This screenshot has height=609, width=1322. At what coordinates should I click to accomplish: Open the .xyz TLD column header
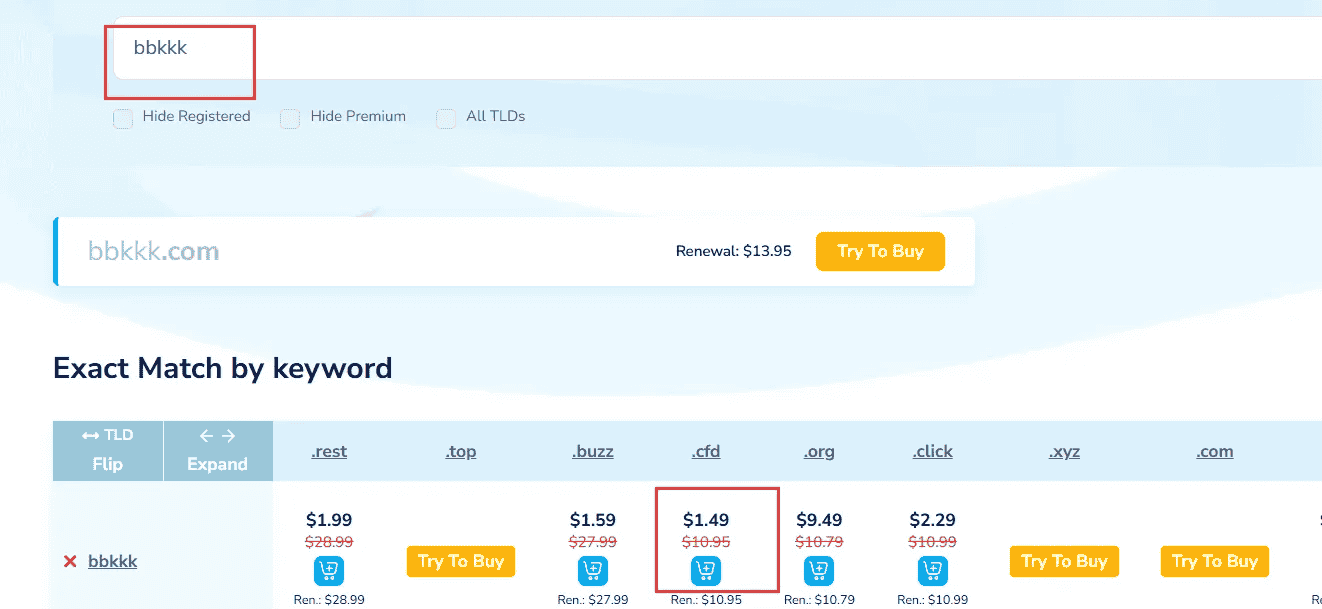point(1064,452)
